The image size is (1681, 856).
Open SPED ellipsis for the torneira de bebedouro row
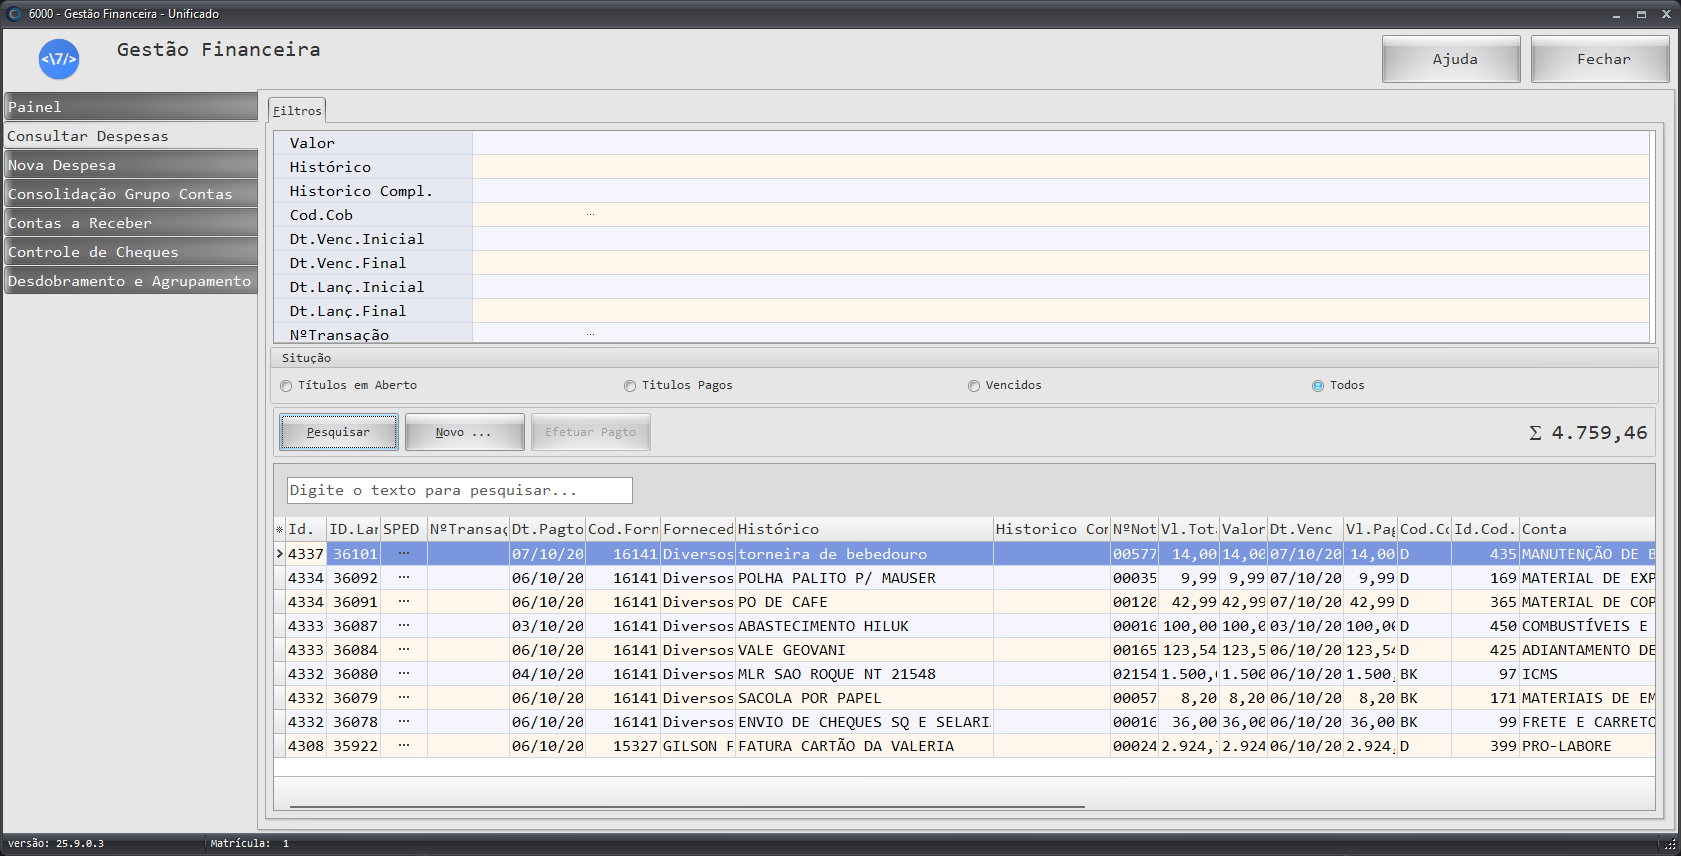click(403, 553)
